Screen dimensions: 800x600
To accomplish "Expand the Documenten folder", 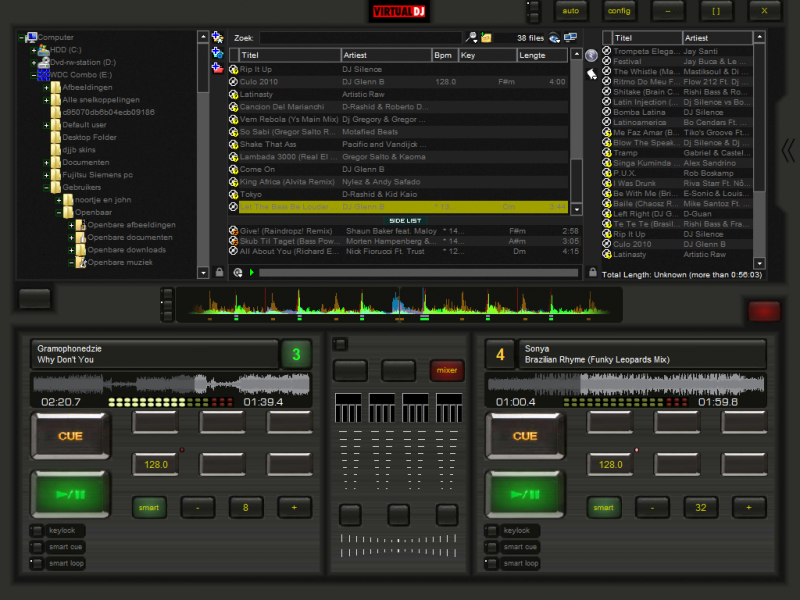I will coord(46,162).
